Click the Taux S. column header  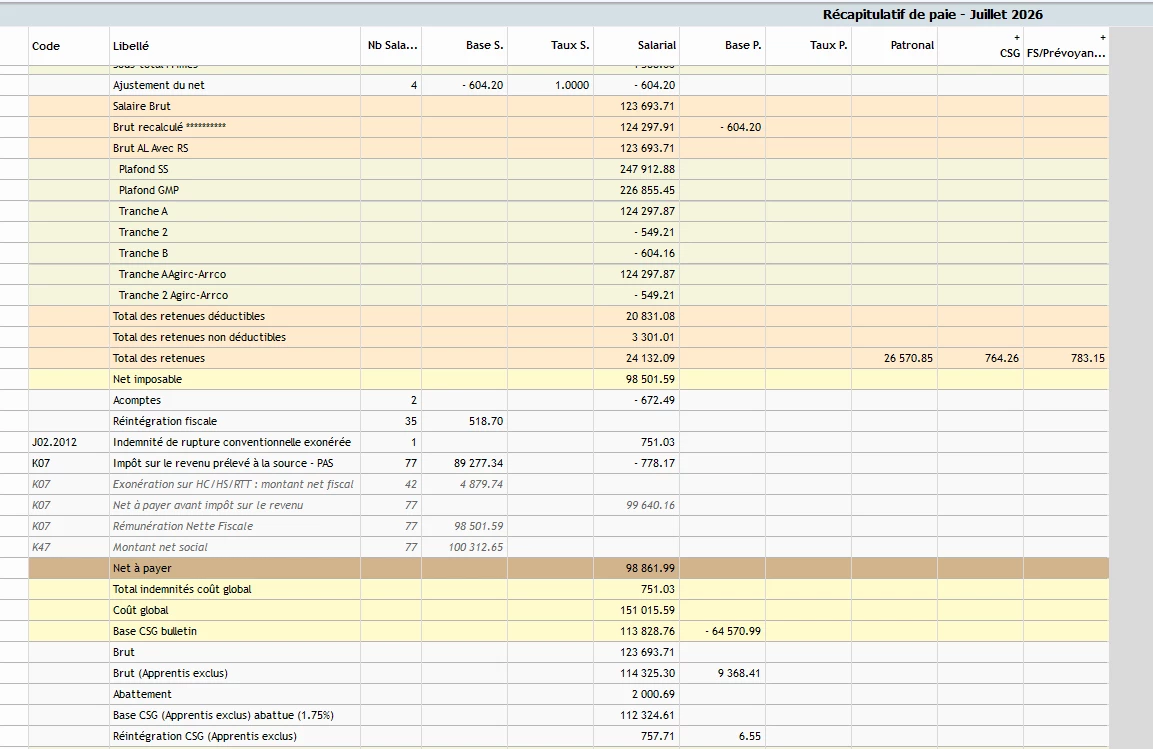[x=551, y=46]
